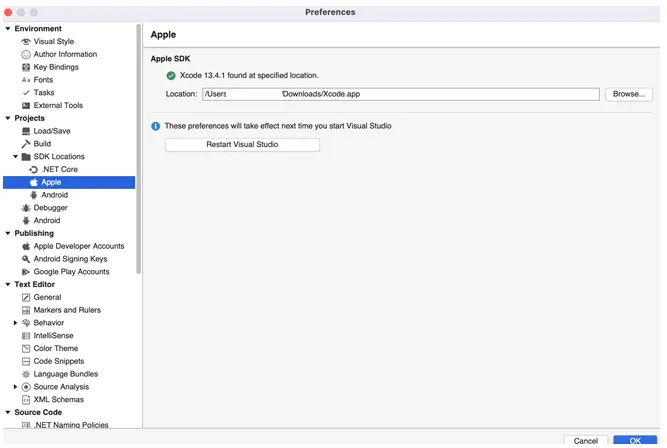Expand the Source Analysis node
The image size is (667, 448).
click(x=16, y=387)
